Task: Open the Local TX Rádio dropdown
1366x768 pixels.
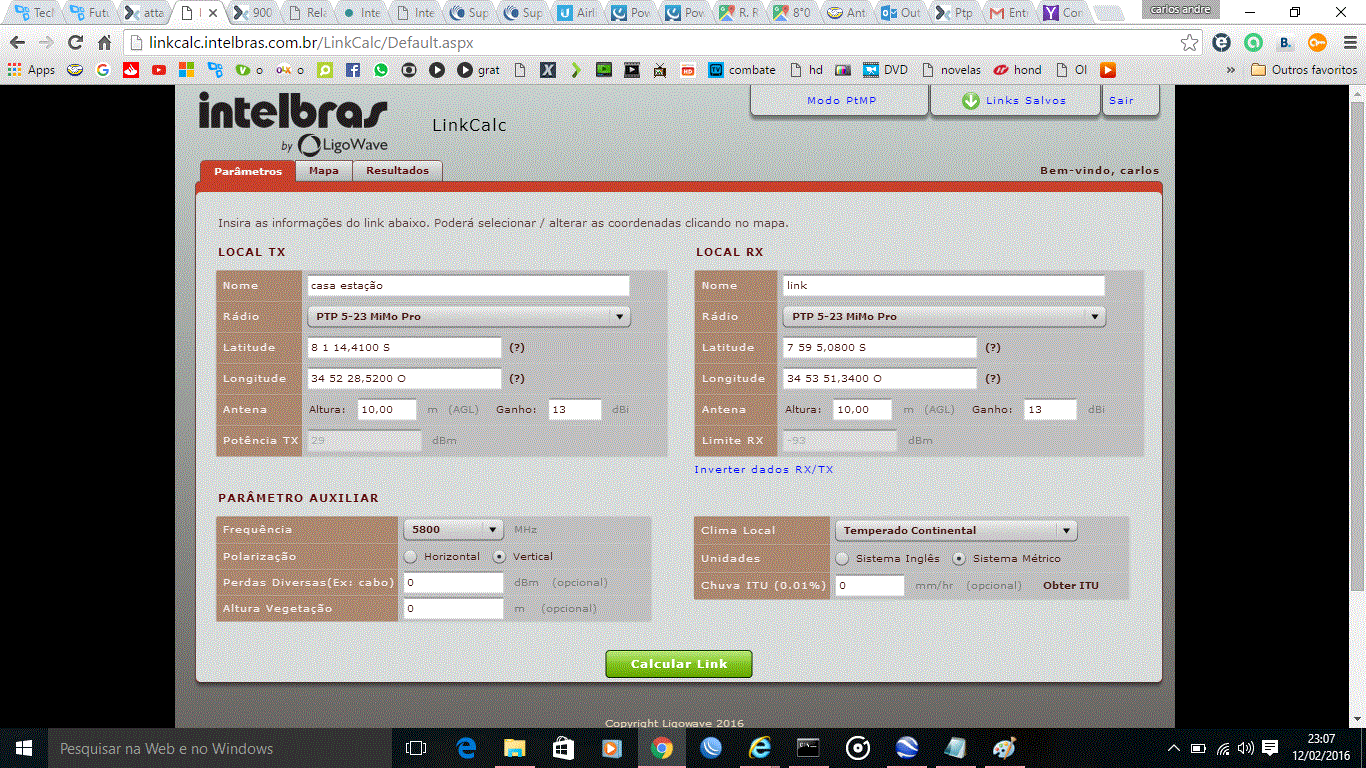Action: [468, 317]
